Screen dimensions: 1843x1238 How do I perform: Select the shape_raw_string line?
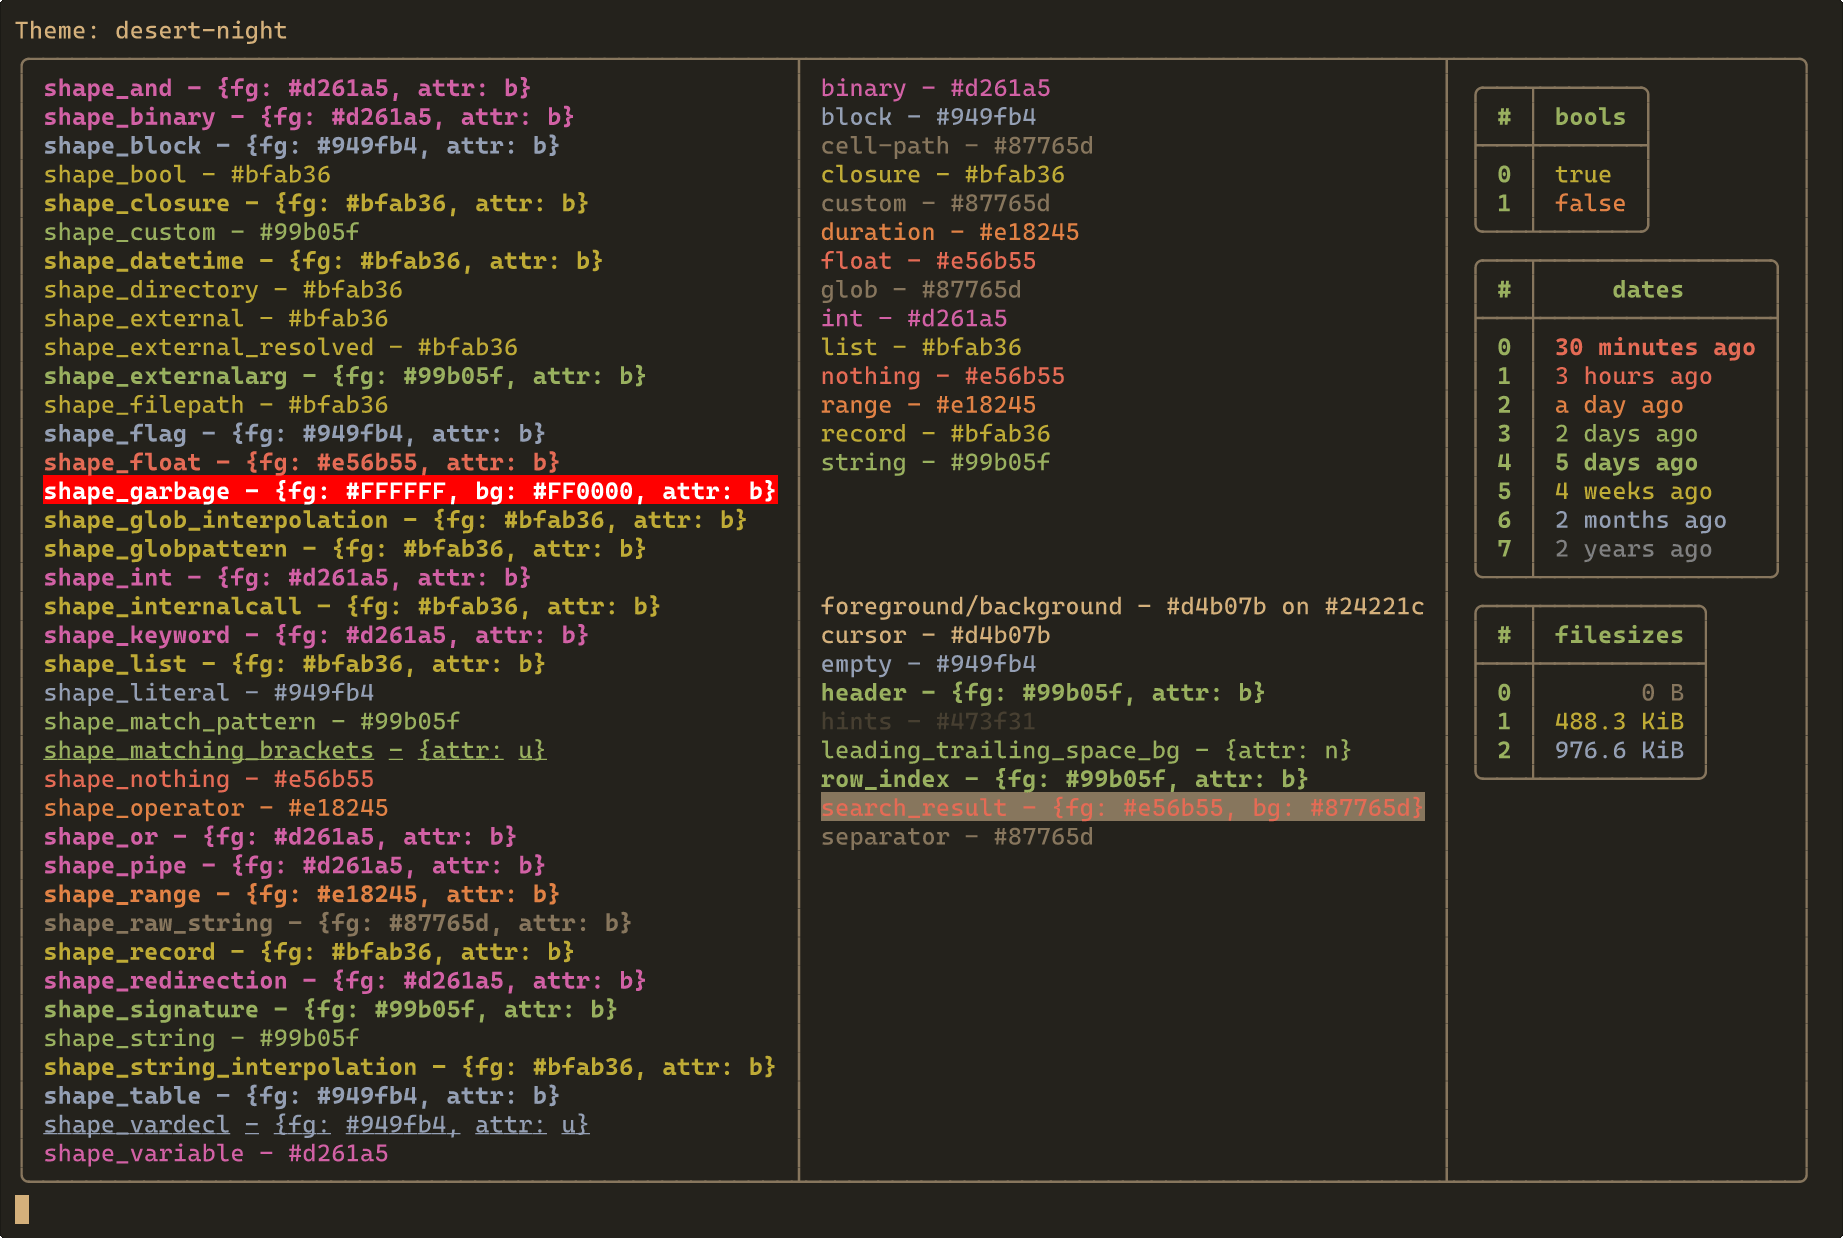coord(338,924)
